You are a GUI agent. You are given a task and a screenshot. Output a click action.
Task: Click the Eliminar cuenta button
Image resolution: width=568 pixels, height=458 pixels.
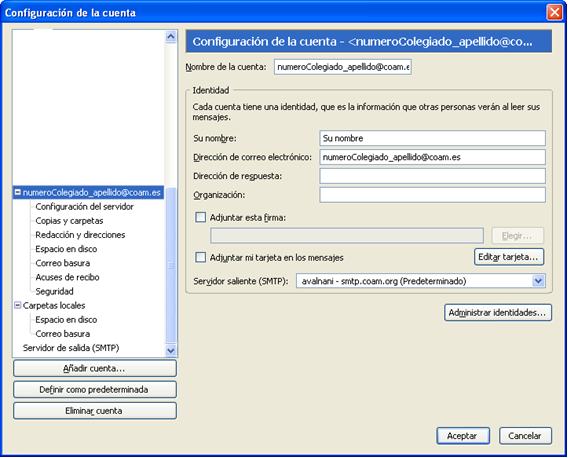coord(95,411)
